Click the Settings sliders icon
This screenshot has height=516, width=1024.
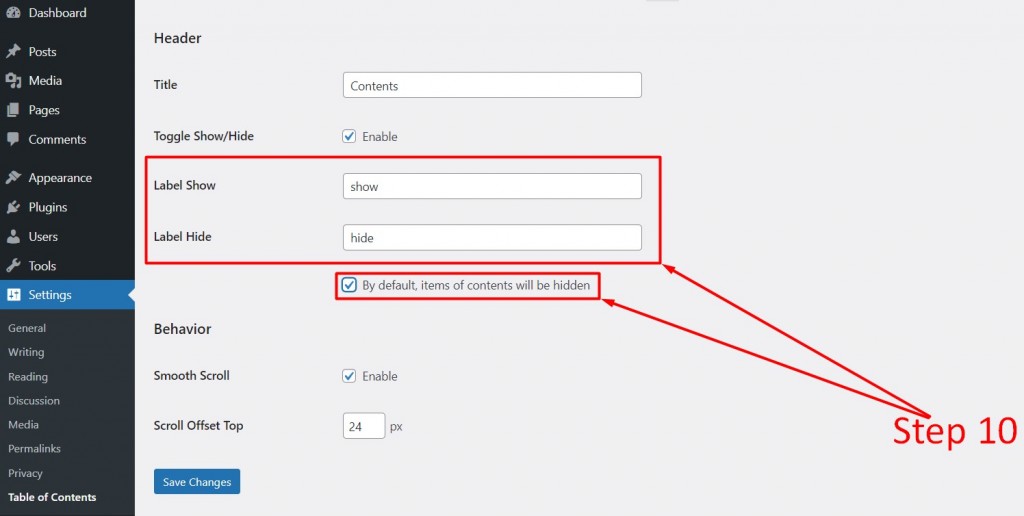coord(14,295)
